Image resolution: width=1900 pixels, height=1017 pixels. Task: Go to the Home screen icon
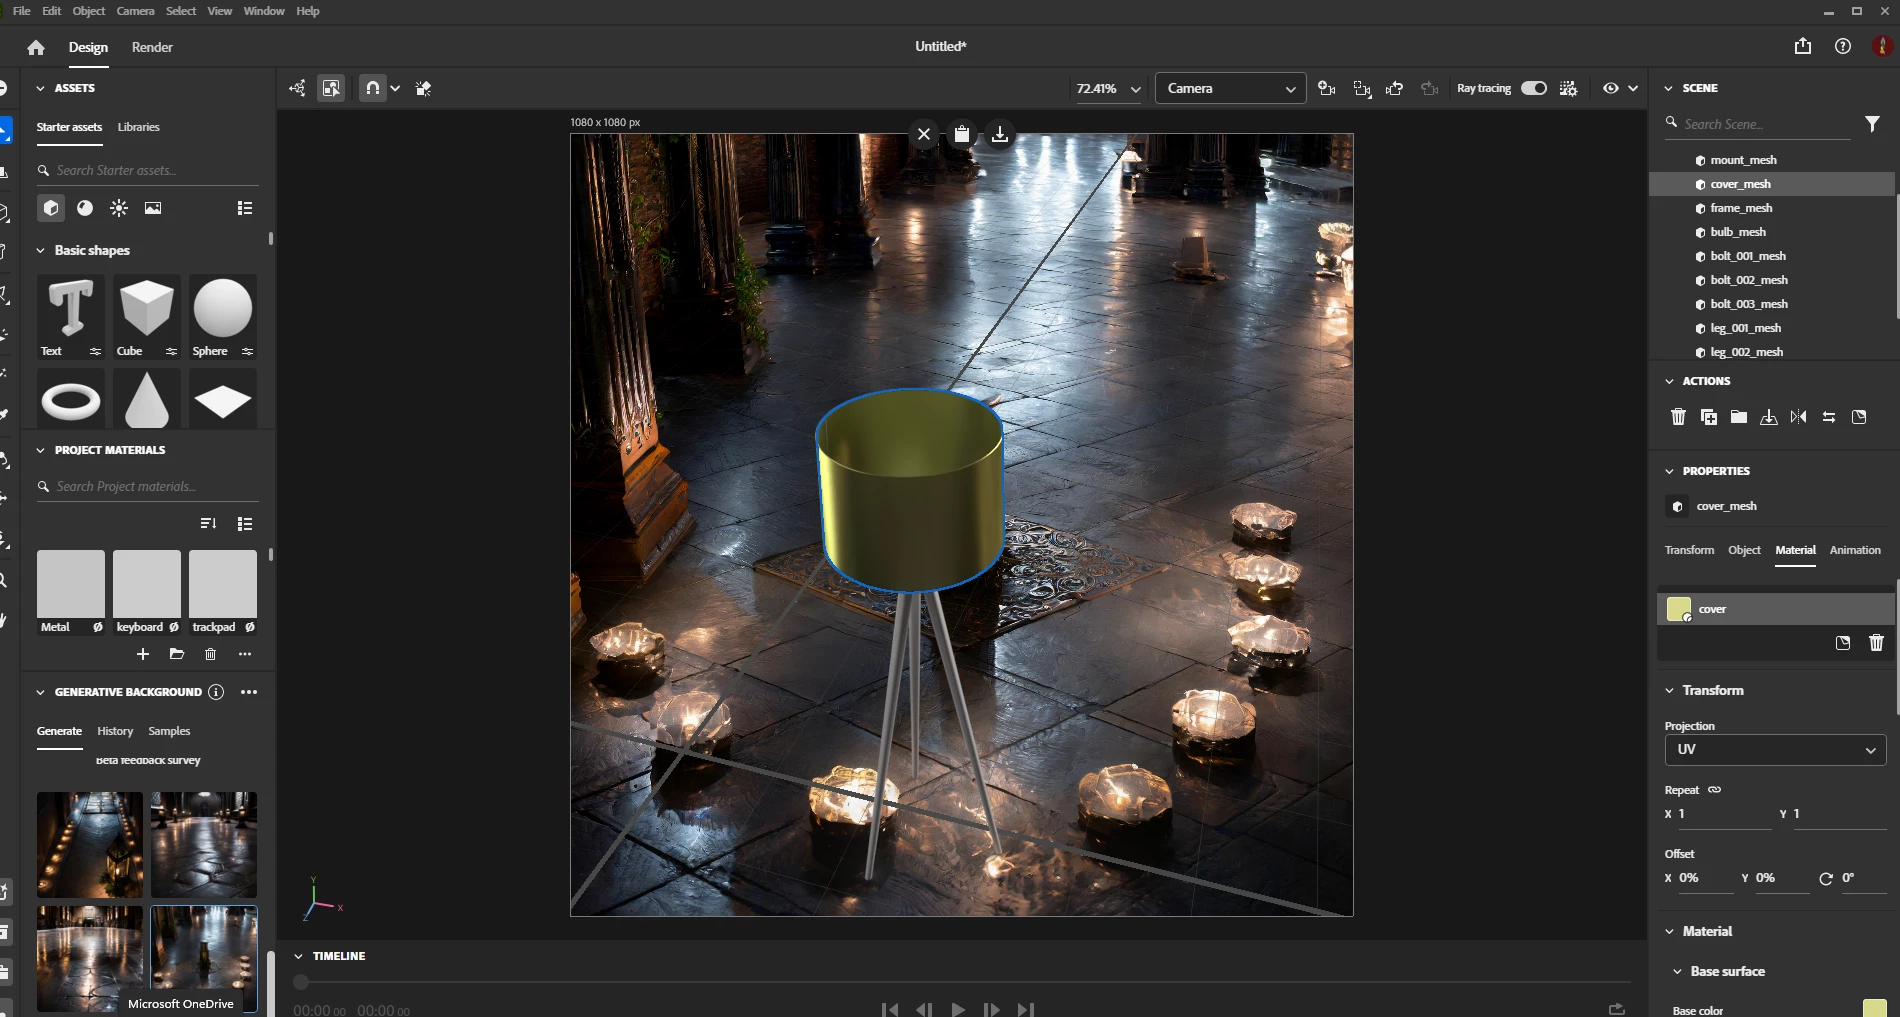tap(36, 47)
